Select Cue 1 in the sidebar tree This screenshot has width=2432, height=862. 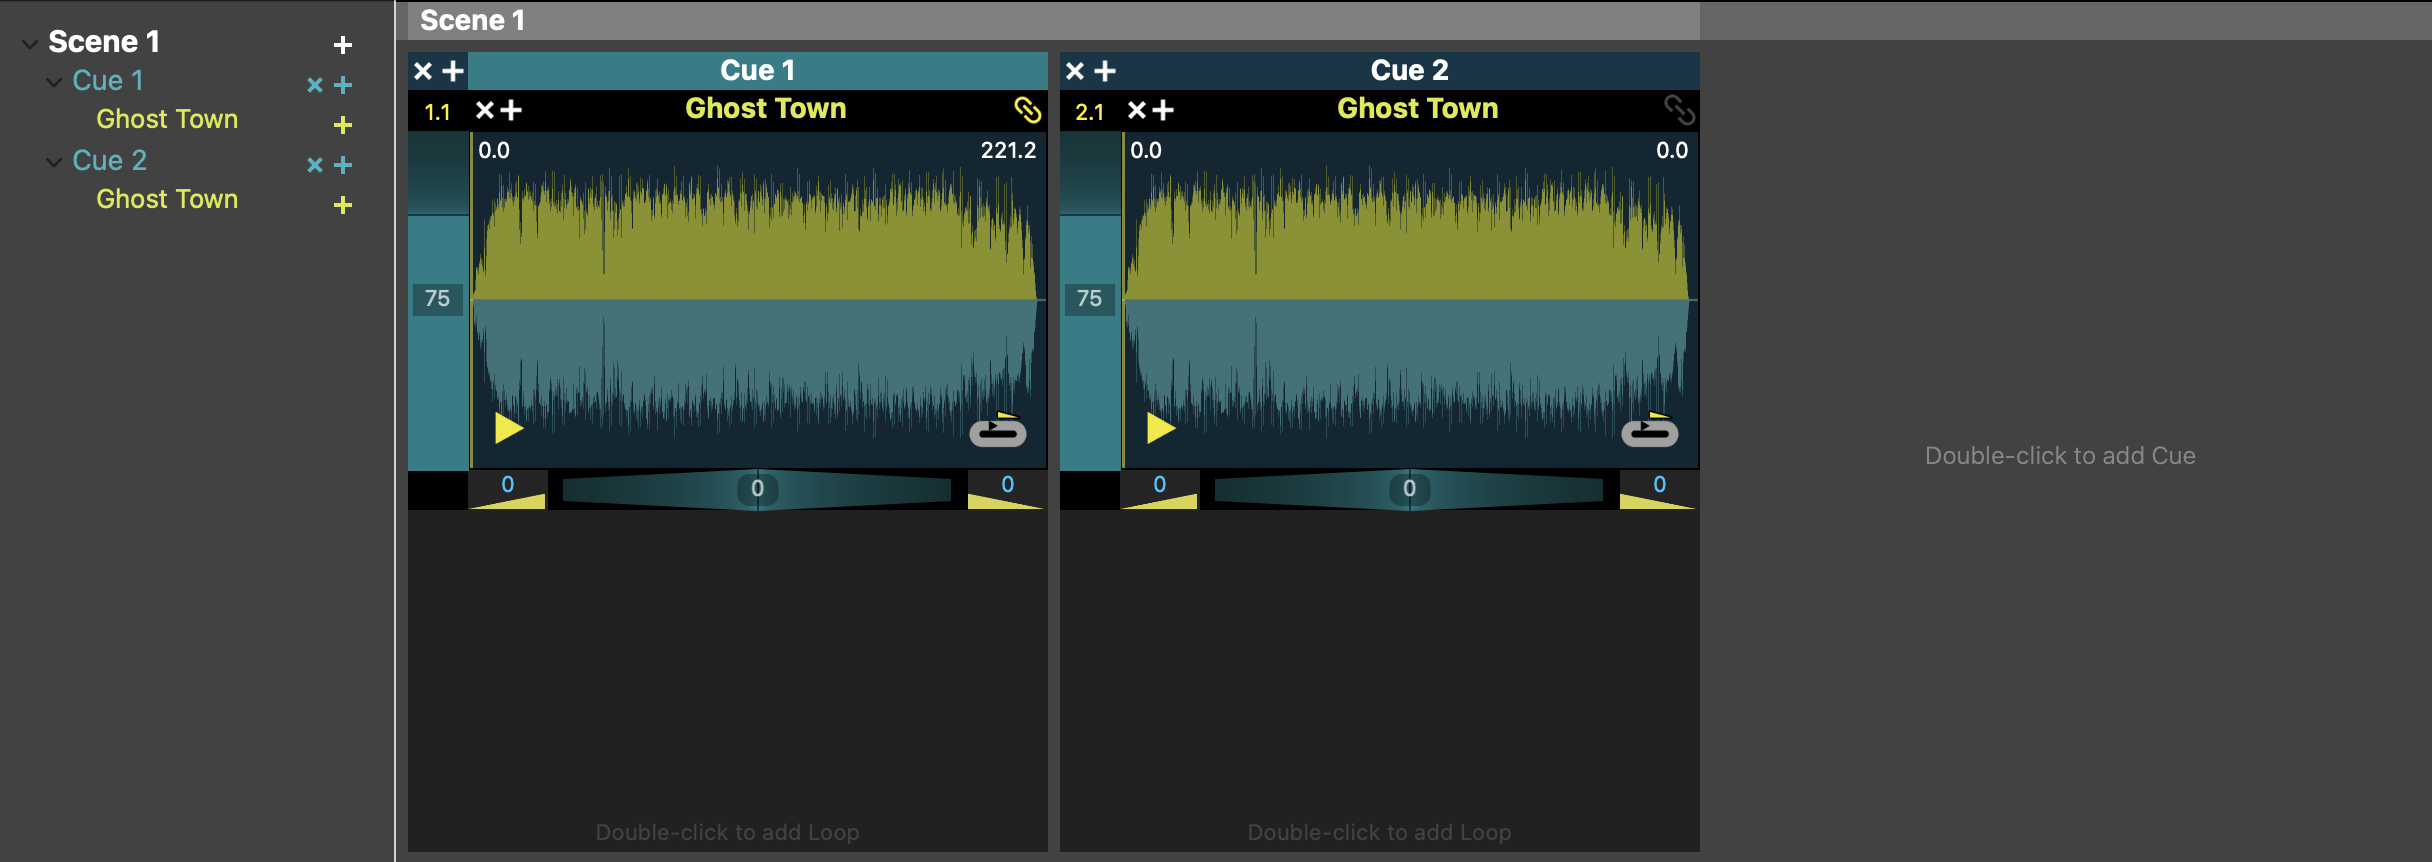click(x=108, y=81)
